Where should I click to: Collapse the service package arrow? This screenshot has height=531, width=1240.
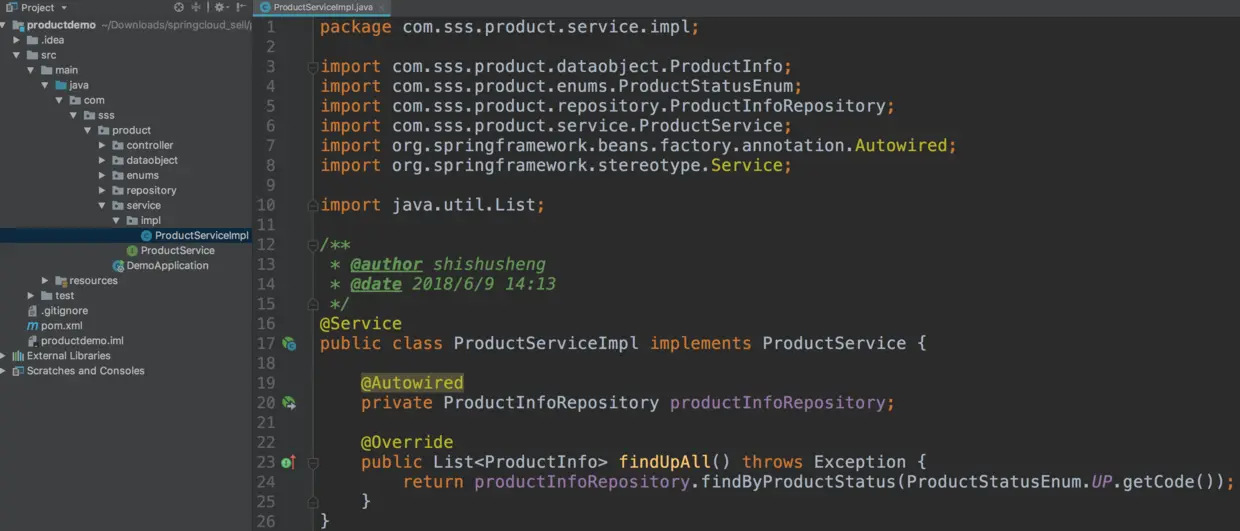click(x=102, y=205)
